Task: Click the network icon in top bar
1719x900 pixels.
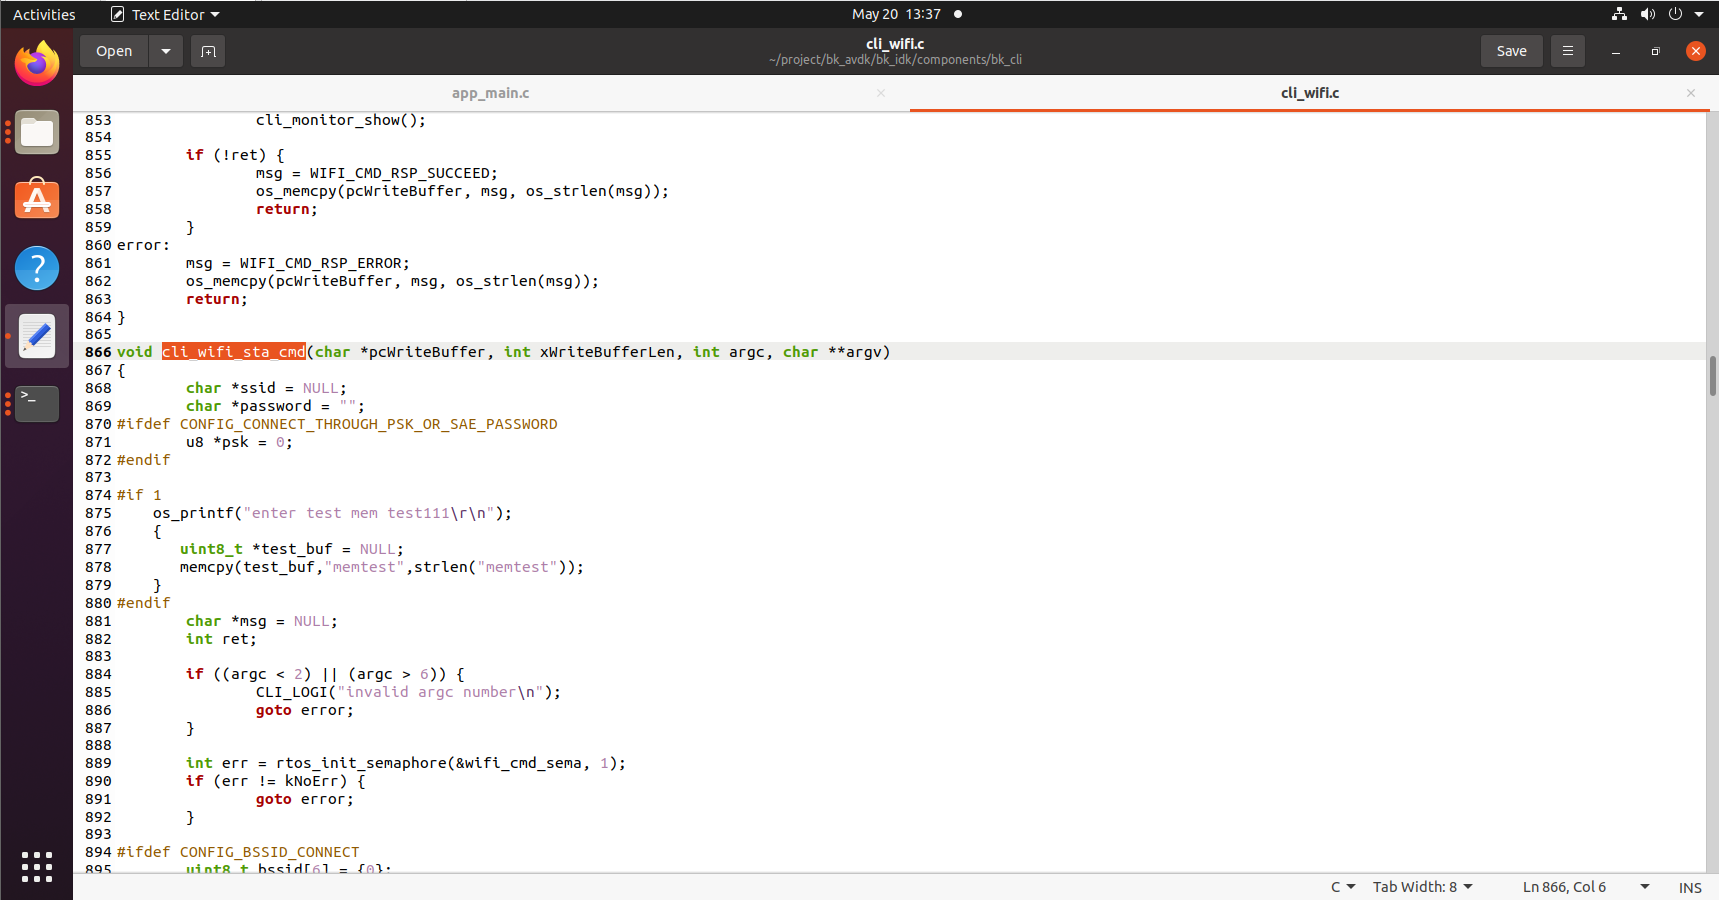Action: [x=1619, y=14]
